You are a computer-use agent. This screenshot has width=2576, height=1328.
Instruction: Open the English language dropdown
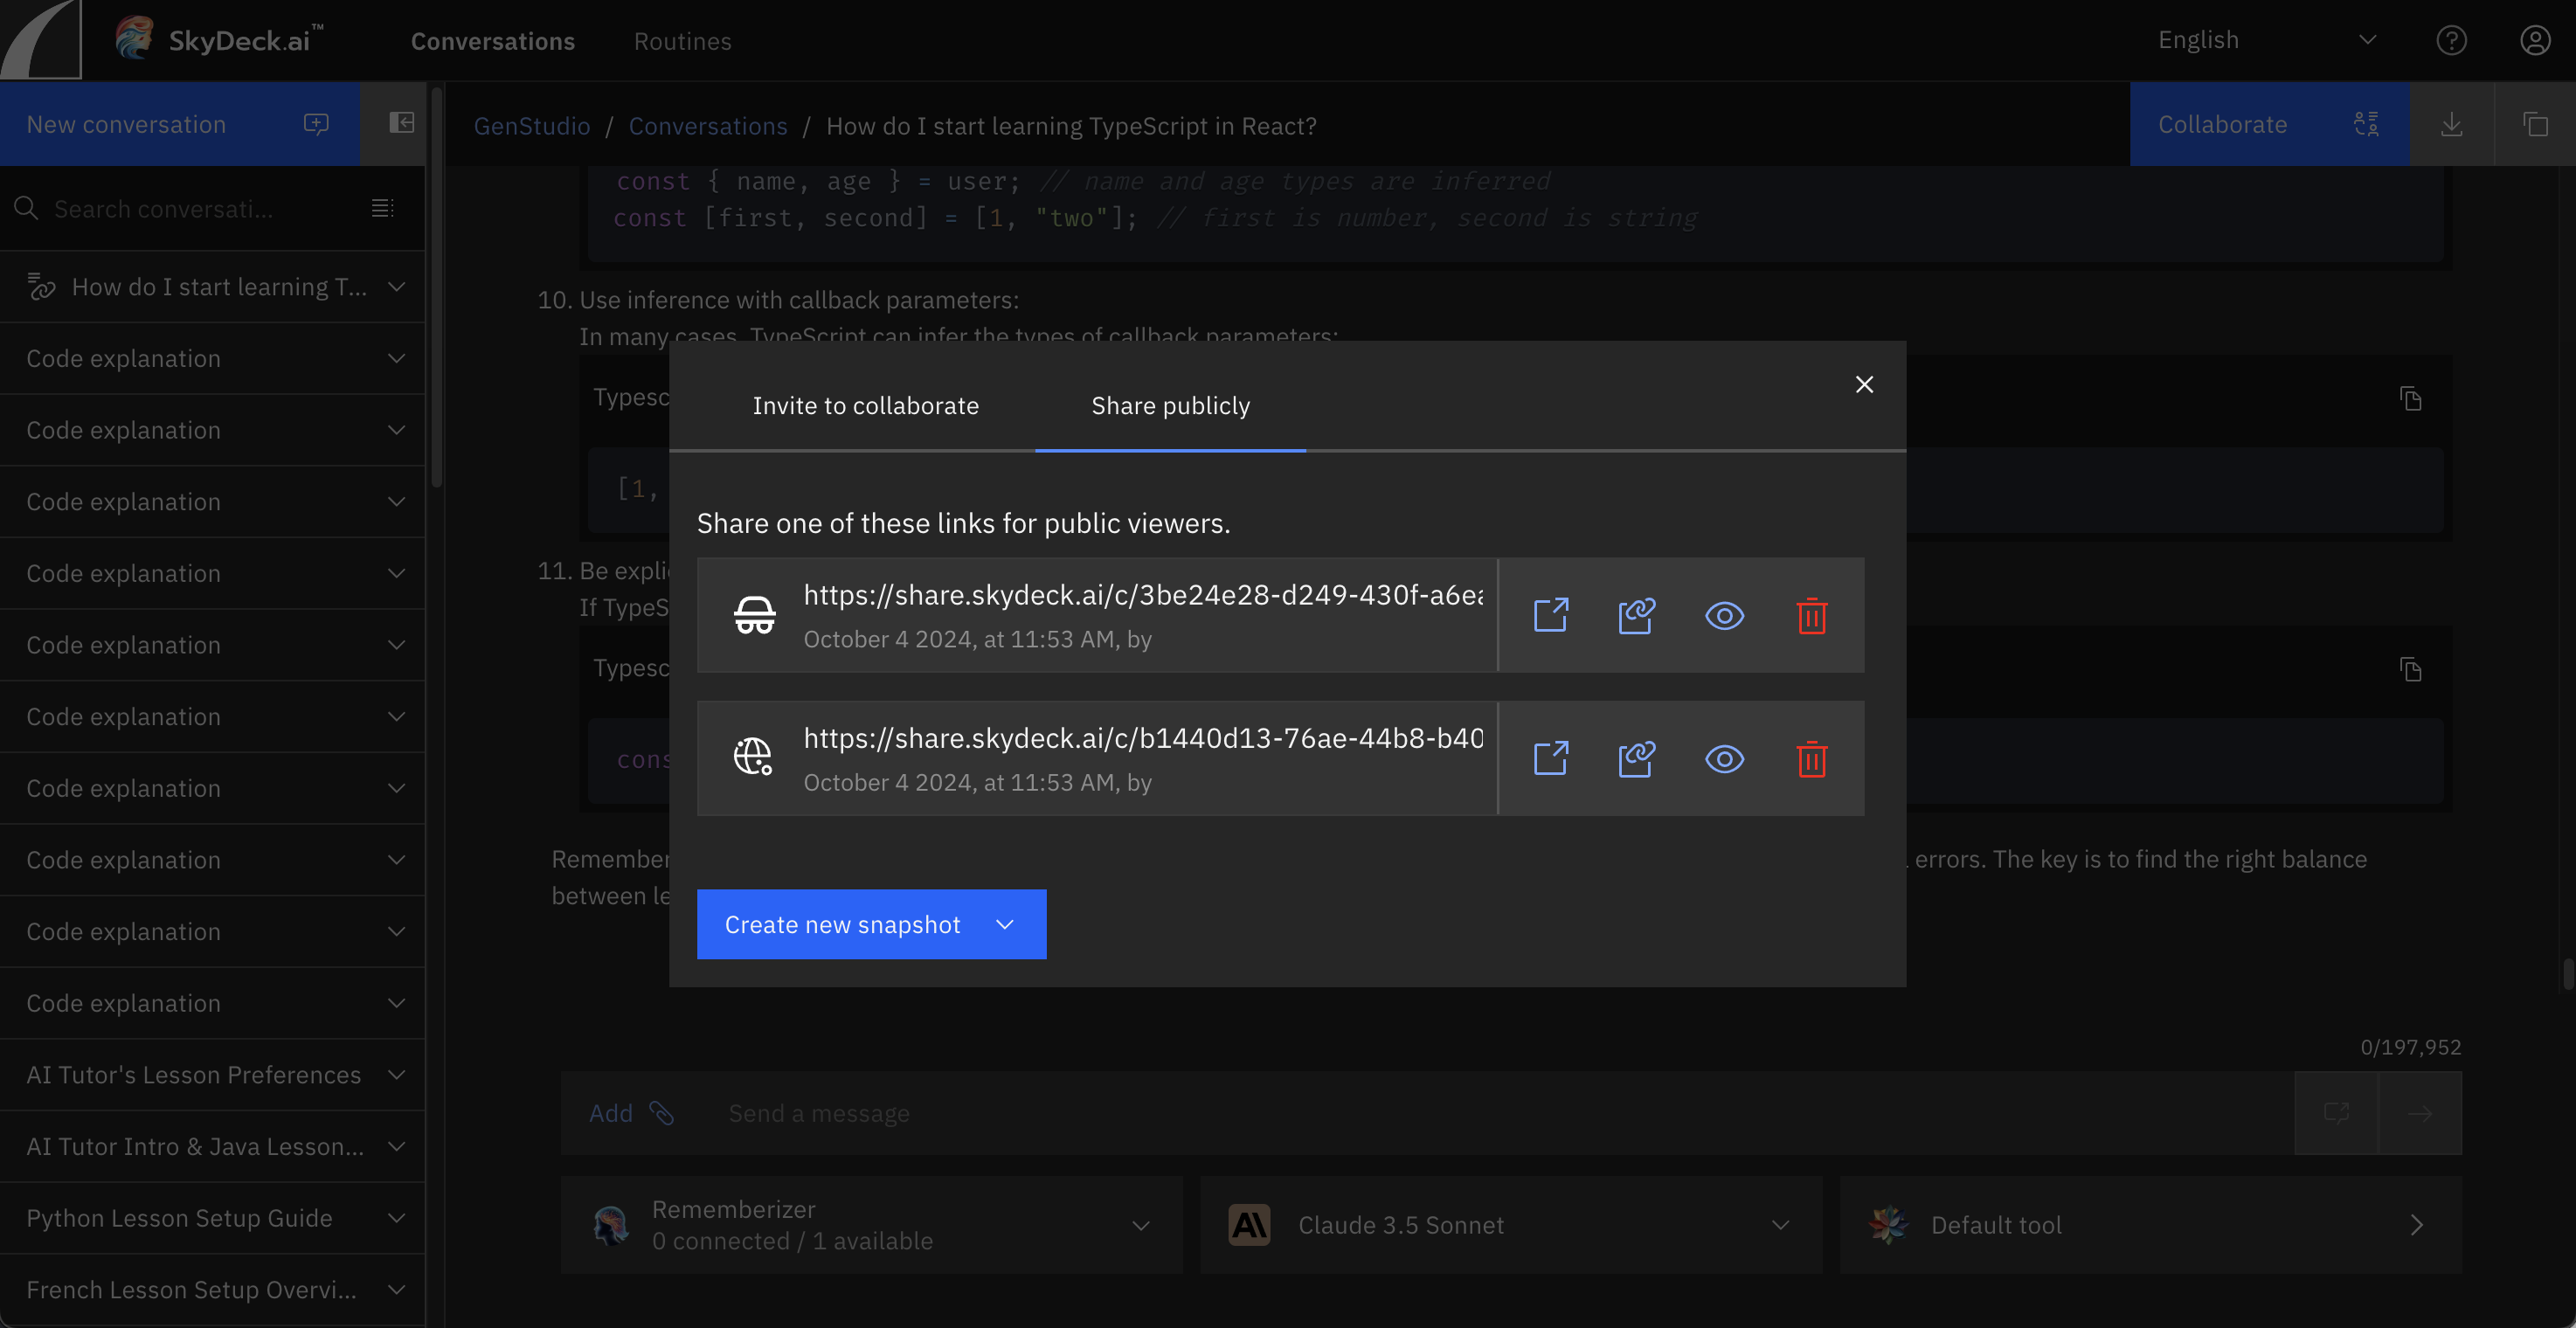pos(2265,41)
